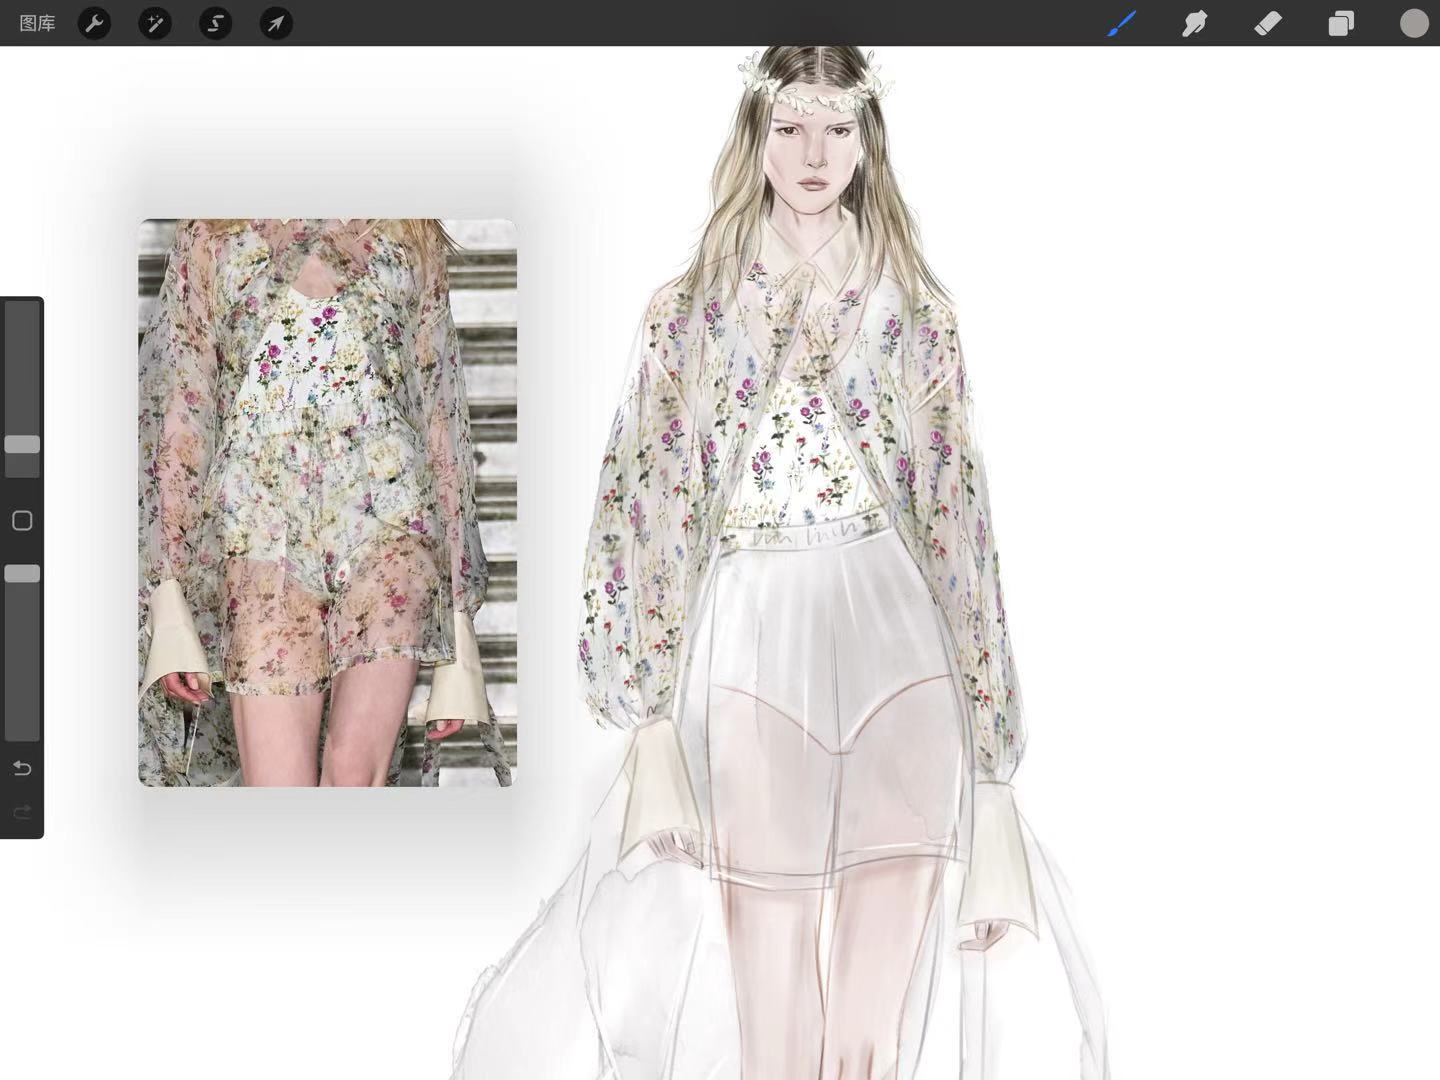The height and width of the screenshot is (1080, 1440).
Task: Activate the Transform arrow tool
Action: coord(276,23)
